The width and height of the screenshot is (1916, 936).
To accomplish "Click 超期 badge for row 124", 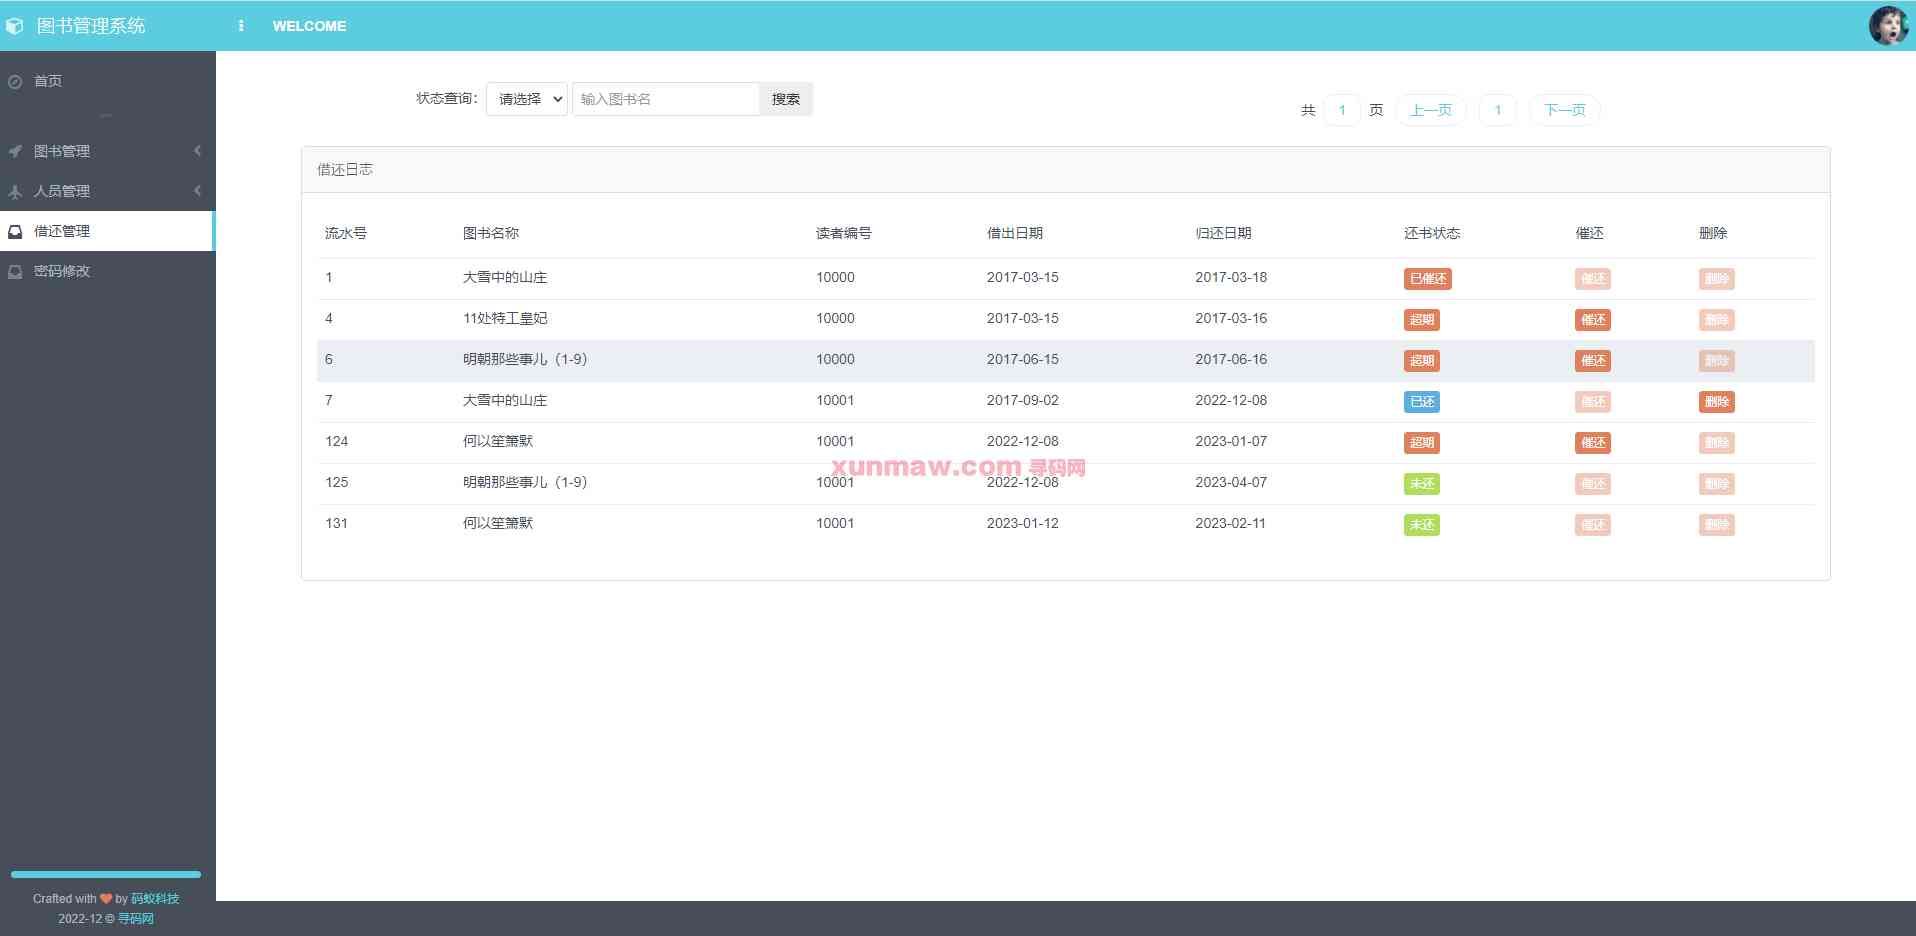I will coord(1422,443).
